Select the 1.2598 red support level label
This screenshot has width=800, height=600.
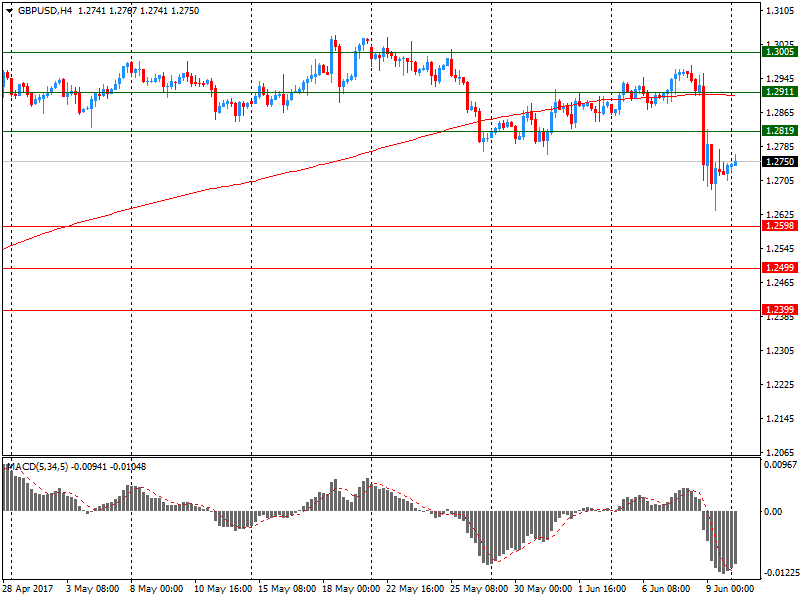[779, 226]
